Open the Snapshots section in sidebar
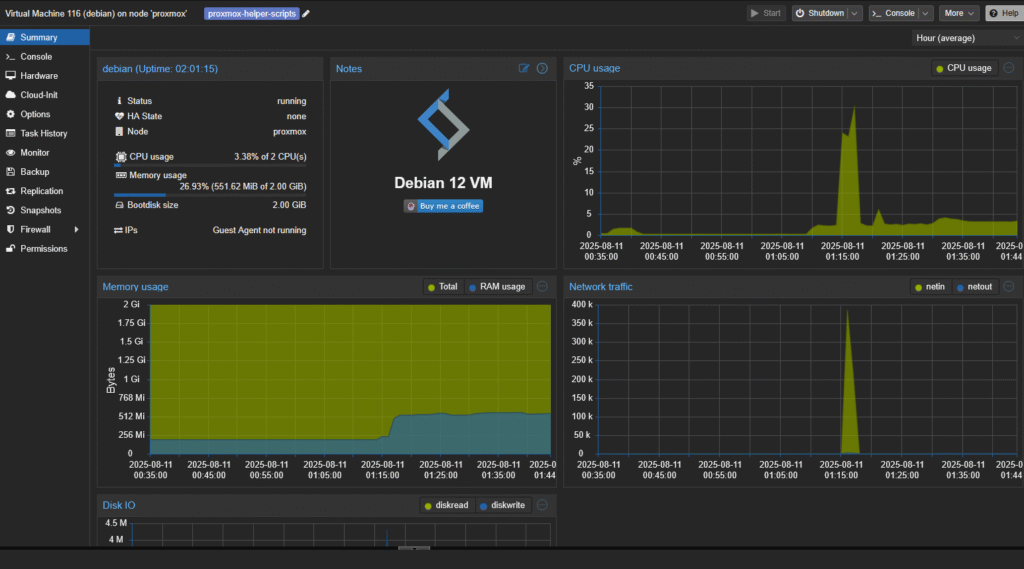The image size is (1024, 569). coord(40,210)
